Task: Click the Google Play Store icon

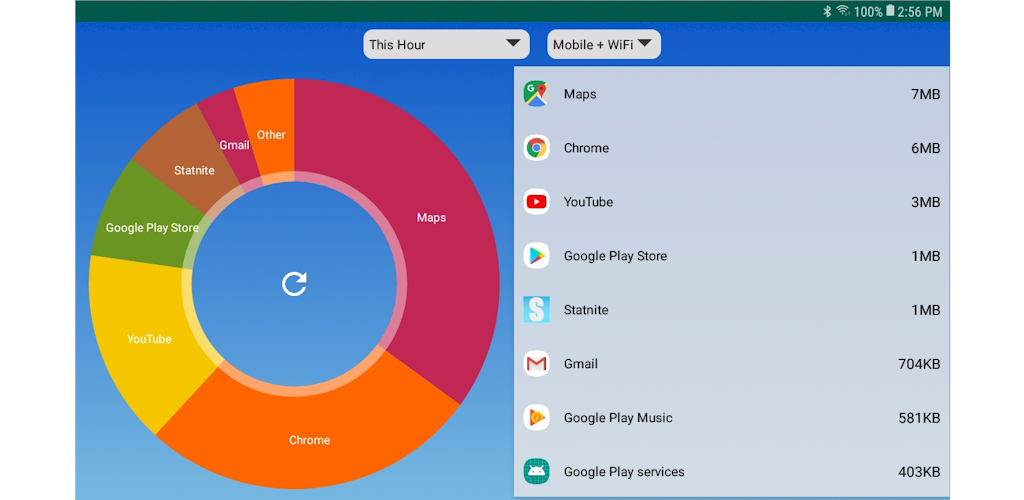Action: click(x=536, y=256)
